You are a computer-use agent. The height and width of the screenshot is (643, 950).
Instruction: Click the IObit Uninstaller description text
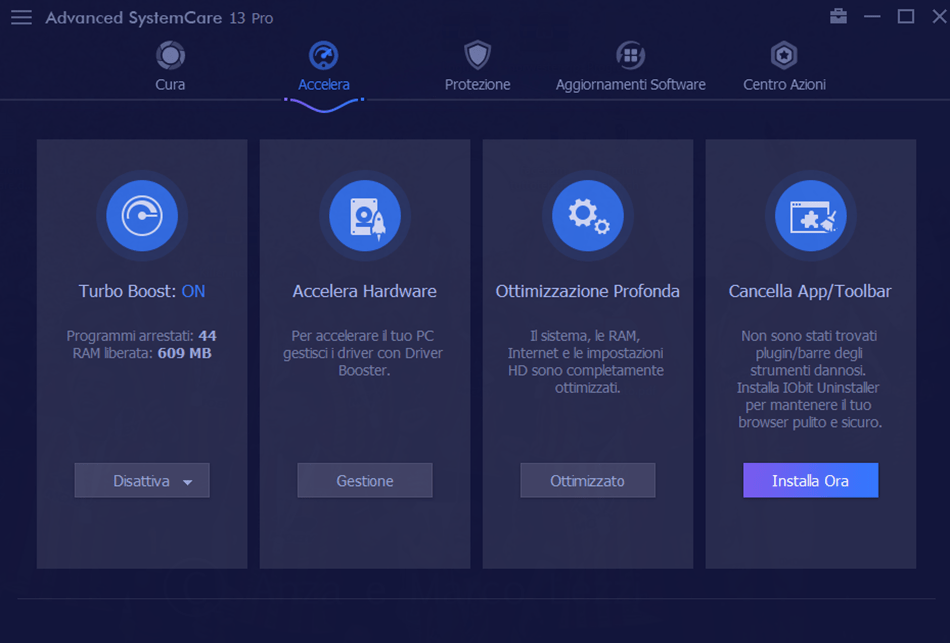click(x=810, y=379)
